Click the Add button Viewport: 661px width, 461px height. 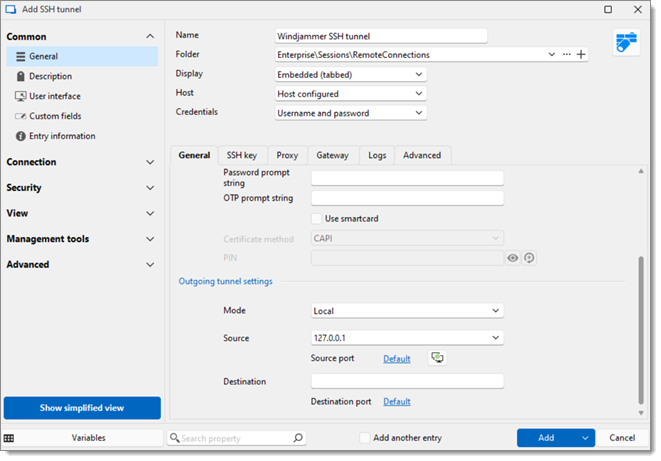point(547,438)
